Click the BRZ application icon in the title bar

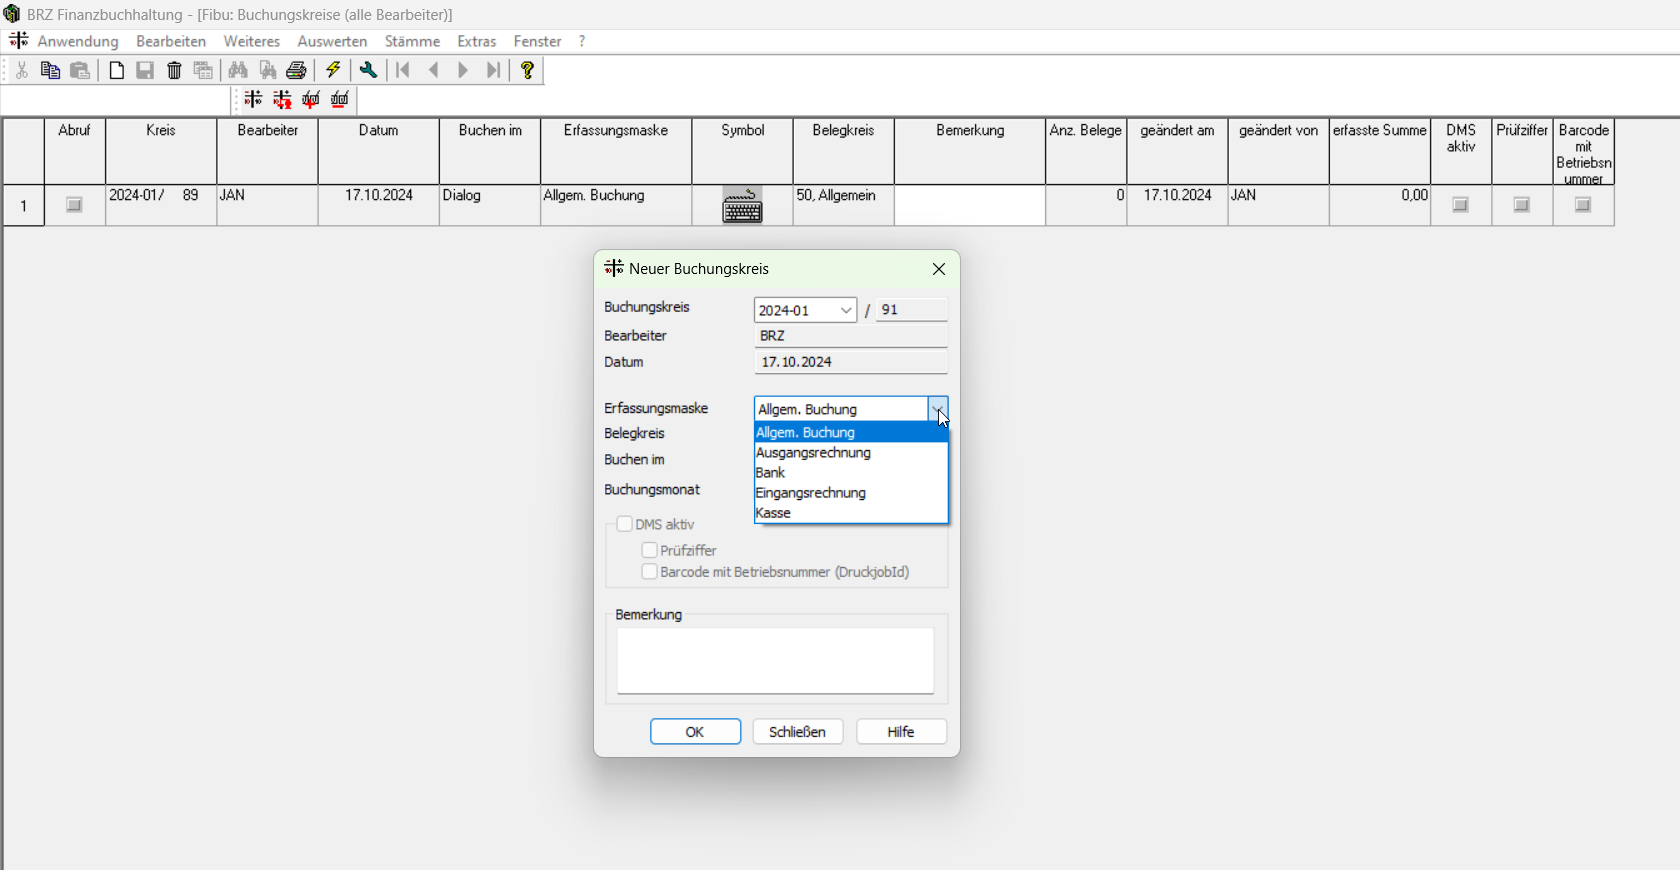point(12,14)
